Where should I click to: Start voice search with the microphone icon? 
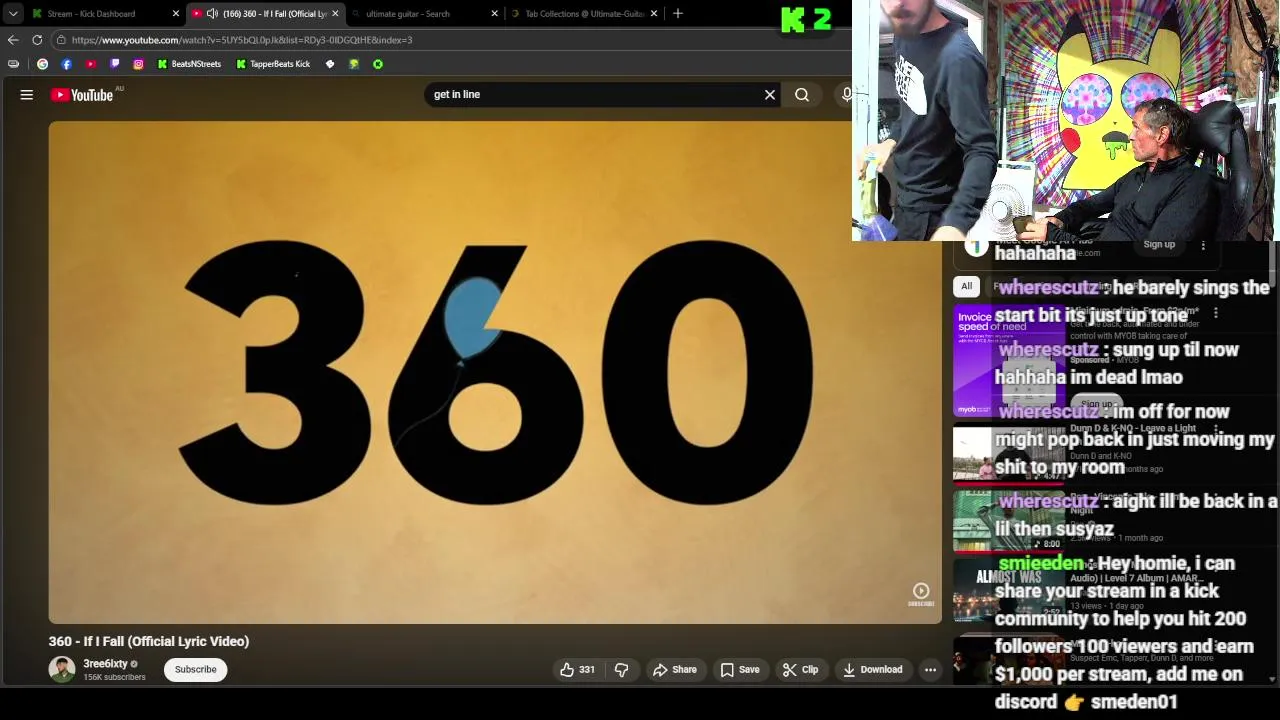(847, 94)
